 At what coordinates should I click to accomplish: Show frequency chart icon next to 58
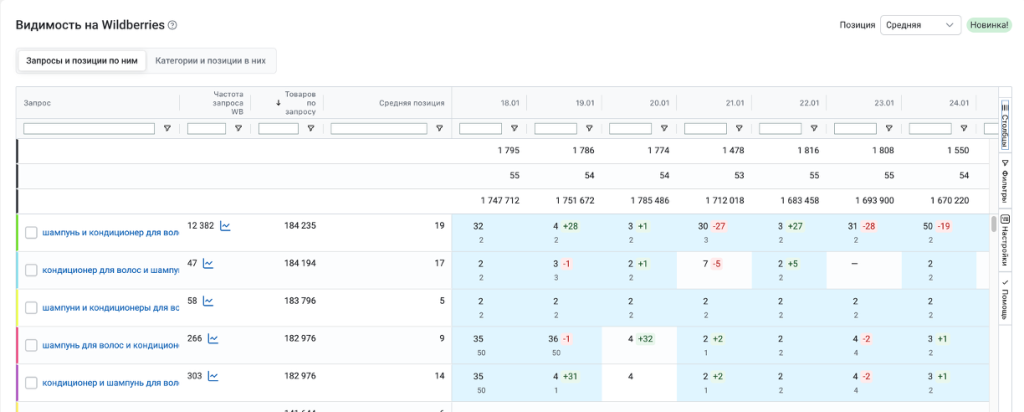point(208,301)
